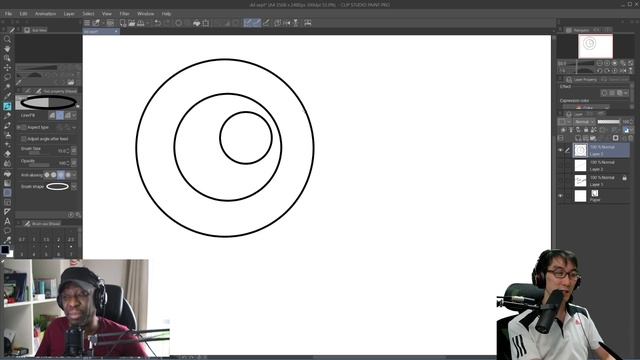Image resolution: width=640 pixels, height=360 pixels.
Task: Open the Line/Fill options dropdown
Action: pyautogui.click(x=74, y=116)
